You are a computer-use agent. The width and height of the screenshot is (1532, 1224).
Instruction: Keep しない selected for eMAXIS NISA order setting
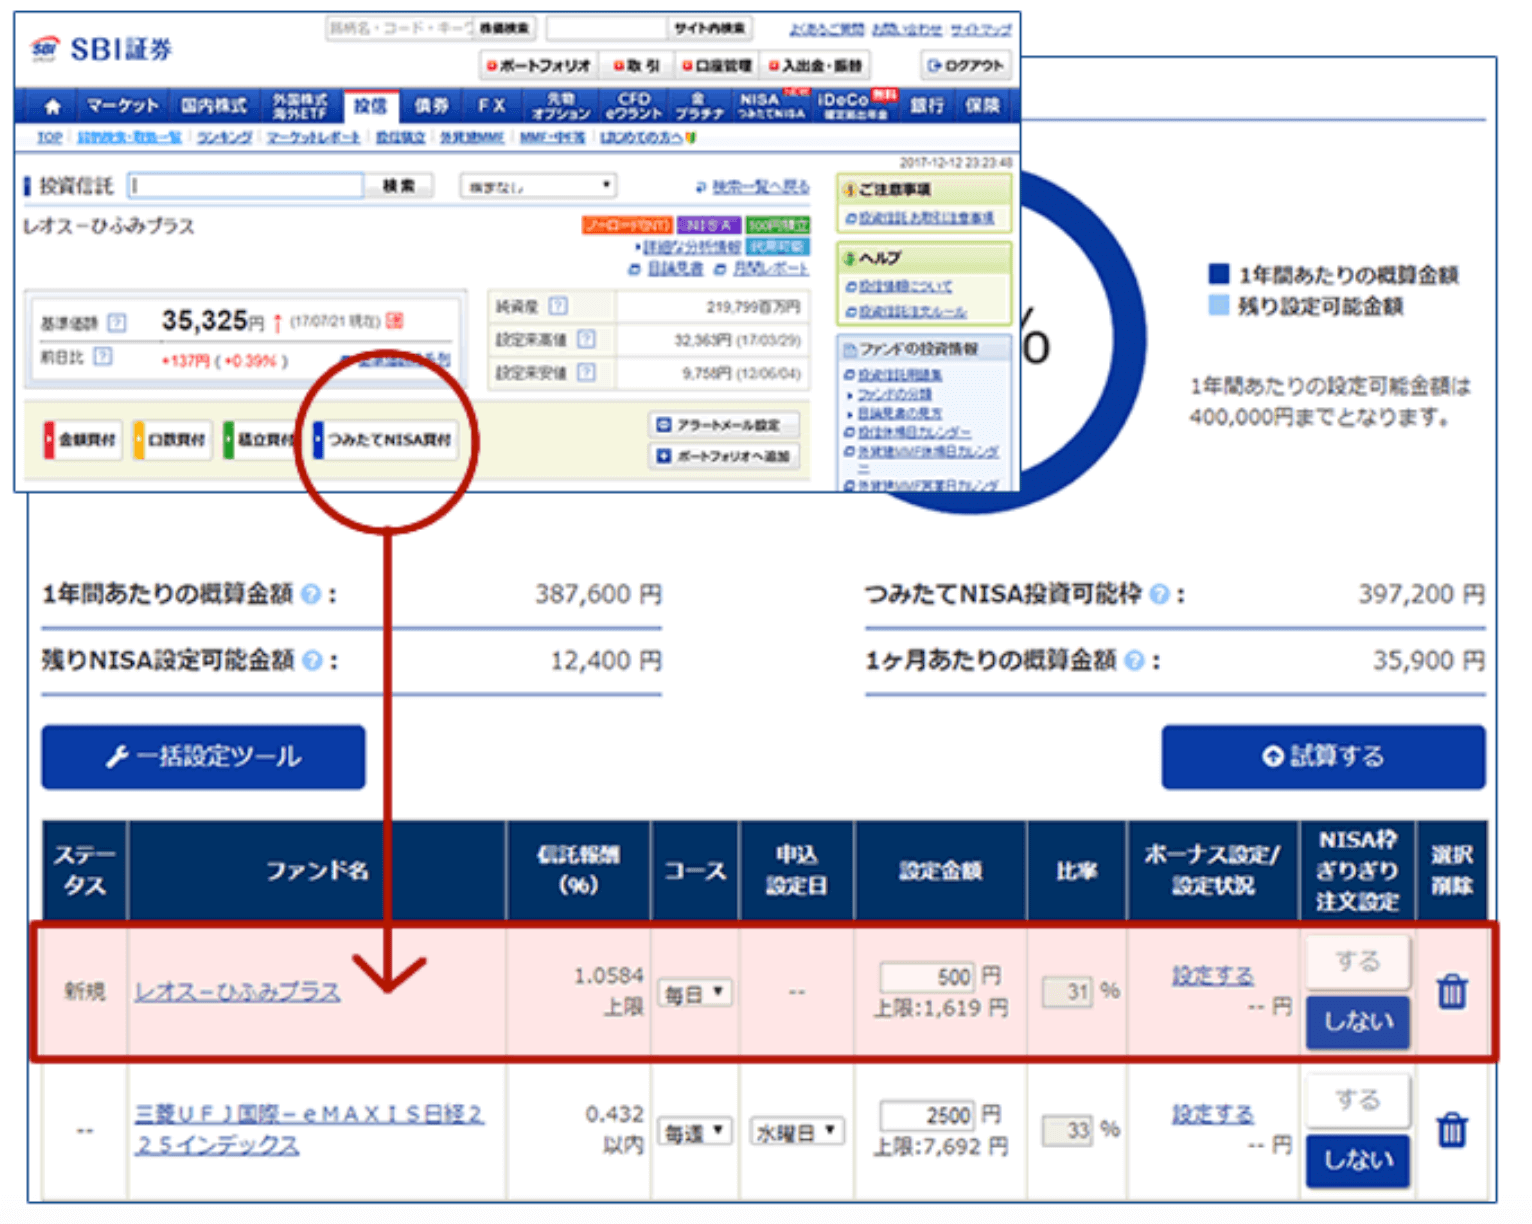(1357, 1161)
